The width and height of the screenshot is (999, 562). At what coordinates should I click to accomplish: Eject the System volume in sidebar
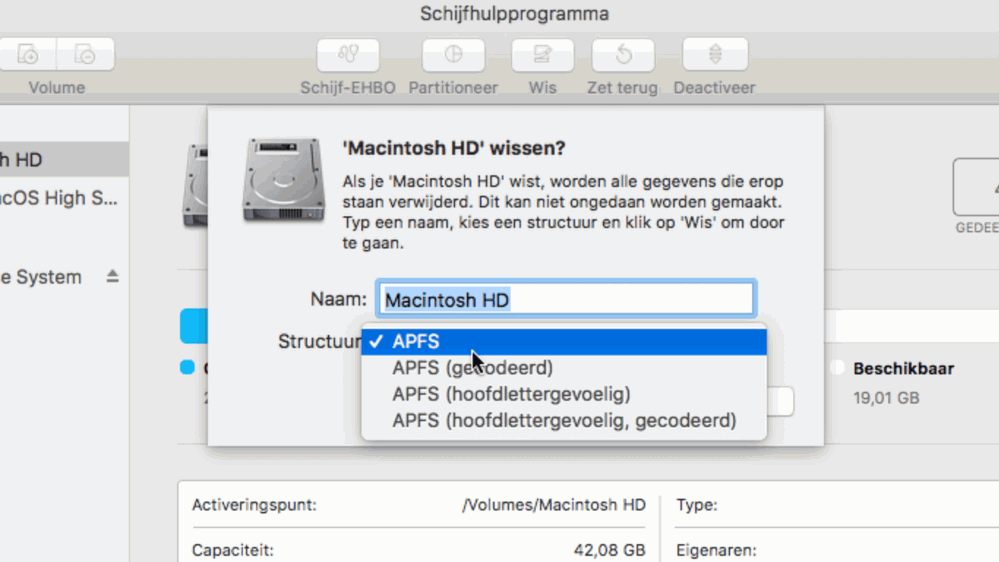113,277
